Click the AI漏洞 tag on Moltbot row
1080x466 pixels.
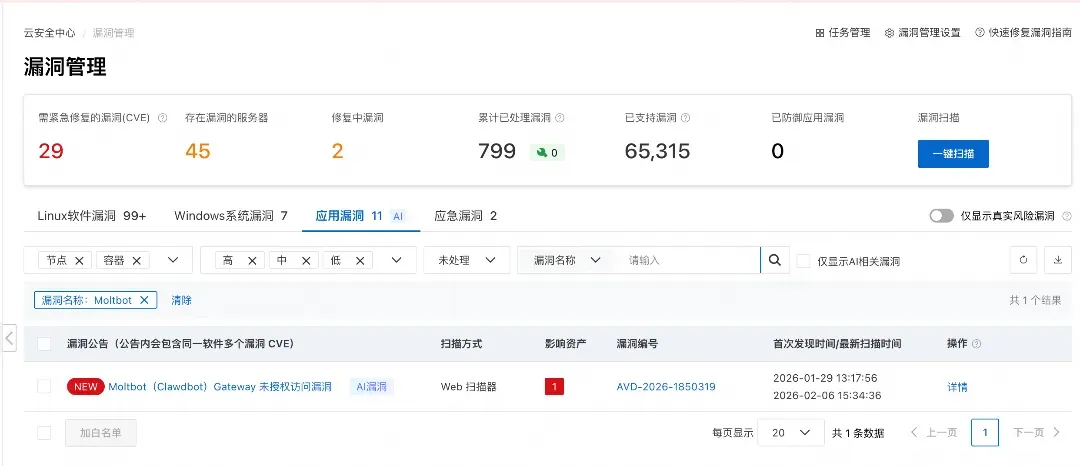tap(371, 387)
